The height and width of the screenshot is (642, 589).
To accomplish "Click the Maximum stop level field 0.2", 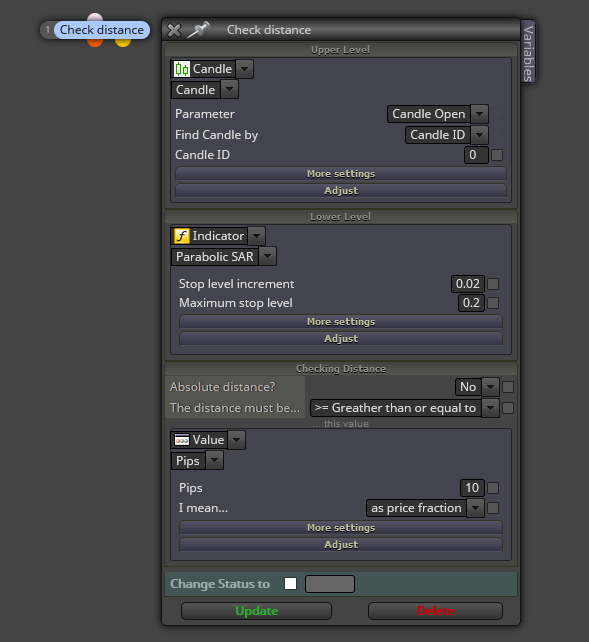I will click(471, 303).
